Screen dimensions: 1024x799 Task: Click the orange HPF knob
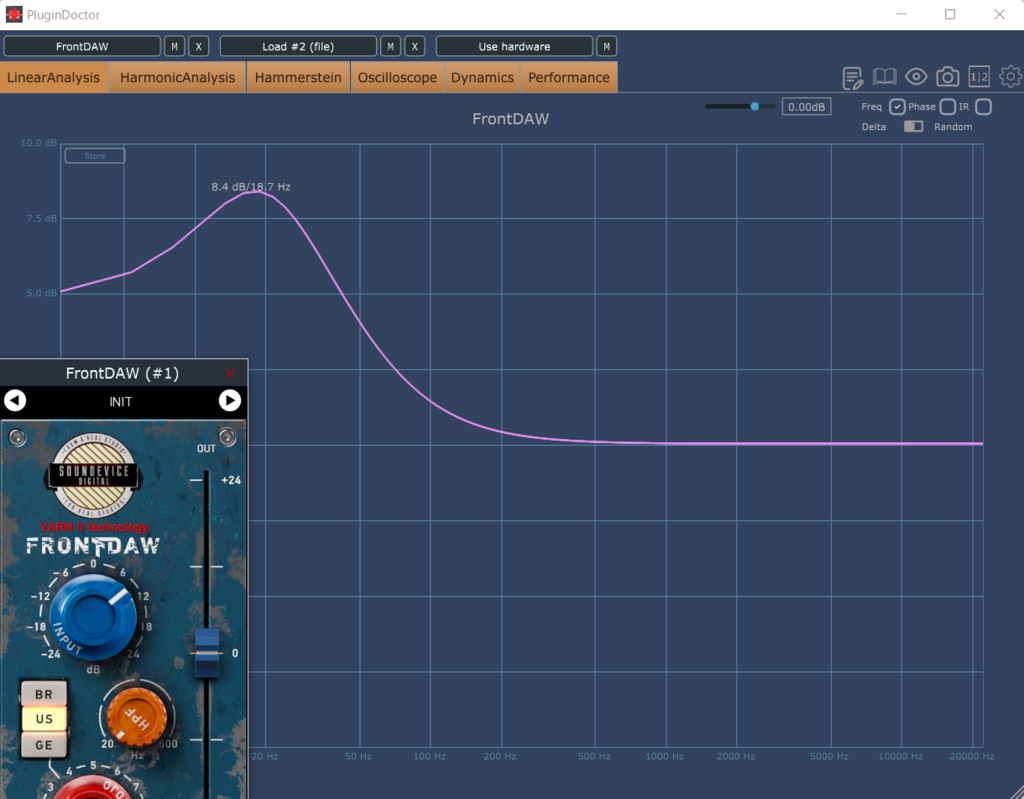coord(137,717)
